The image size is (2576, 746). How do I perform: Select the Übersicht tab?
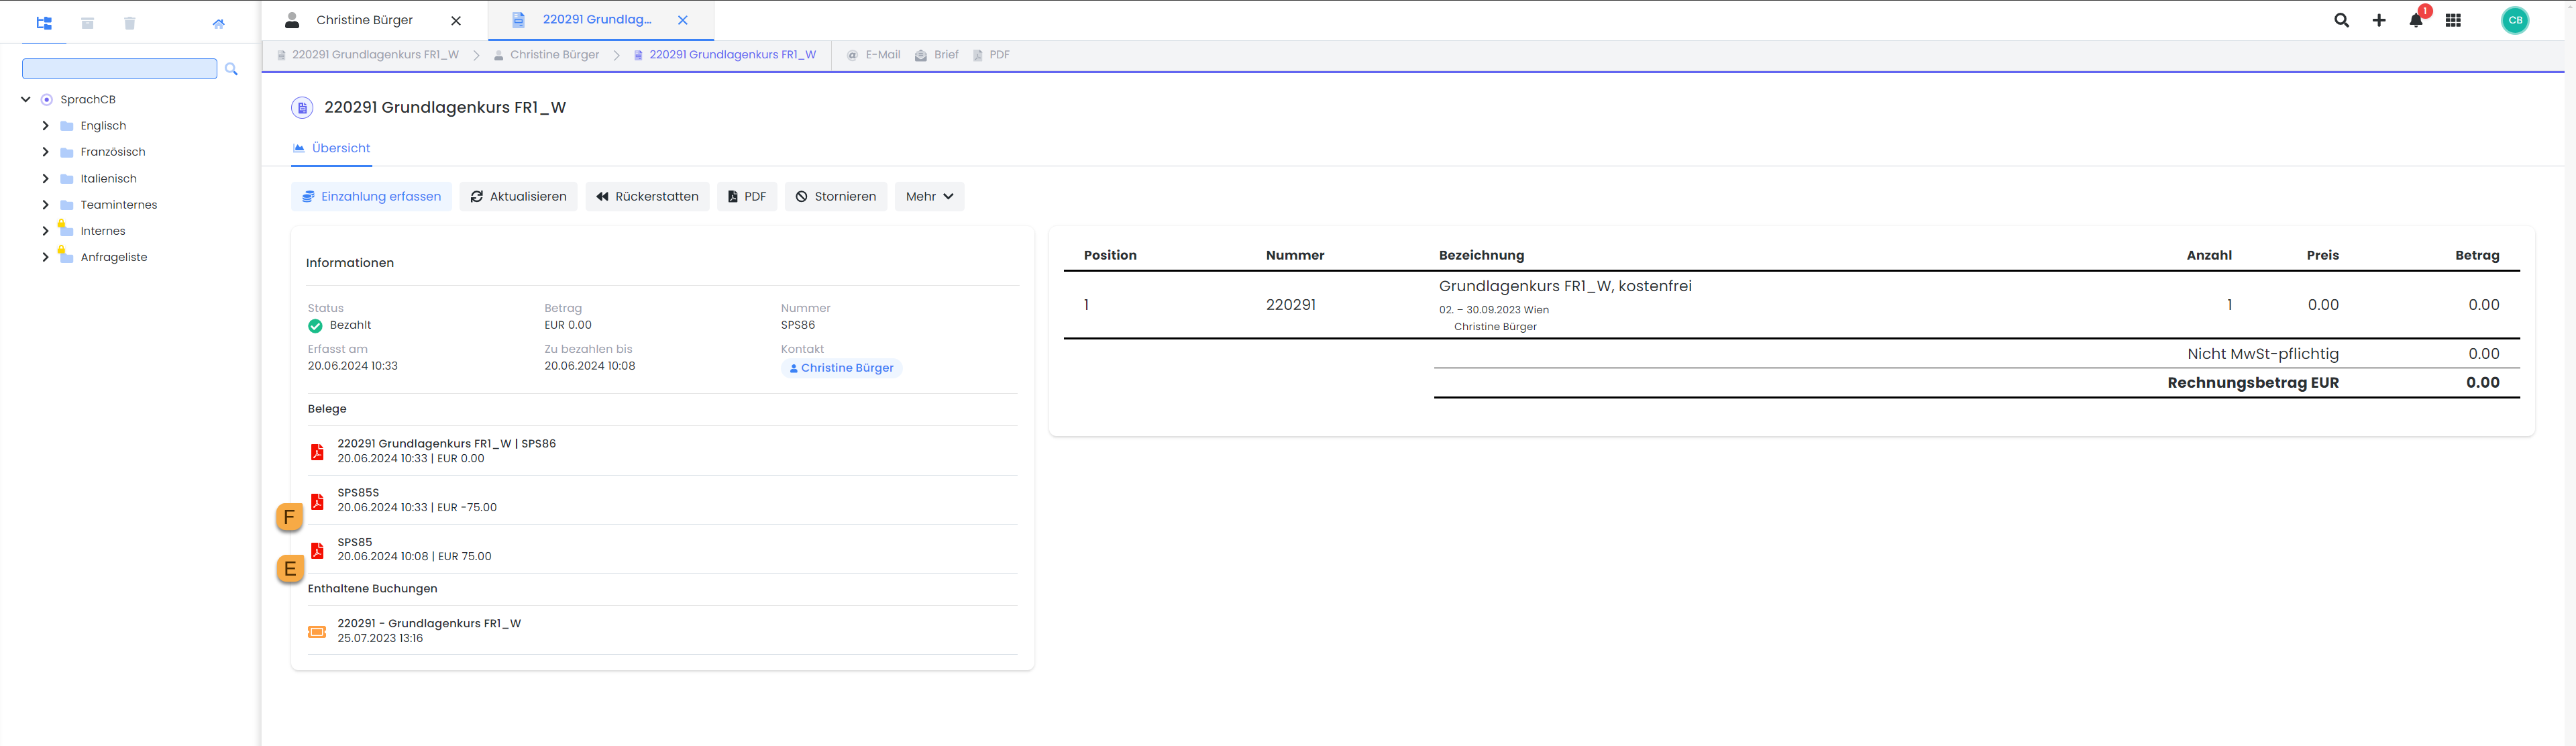[332, 148]
